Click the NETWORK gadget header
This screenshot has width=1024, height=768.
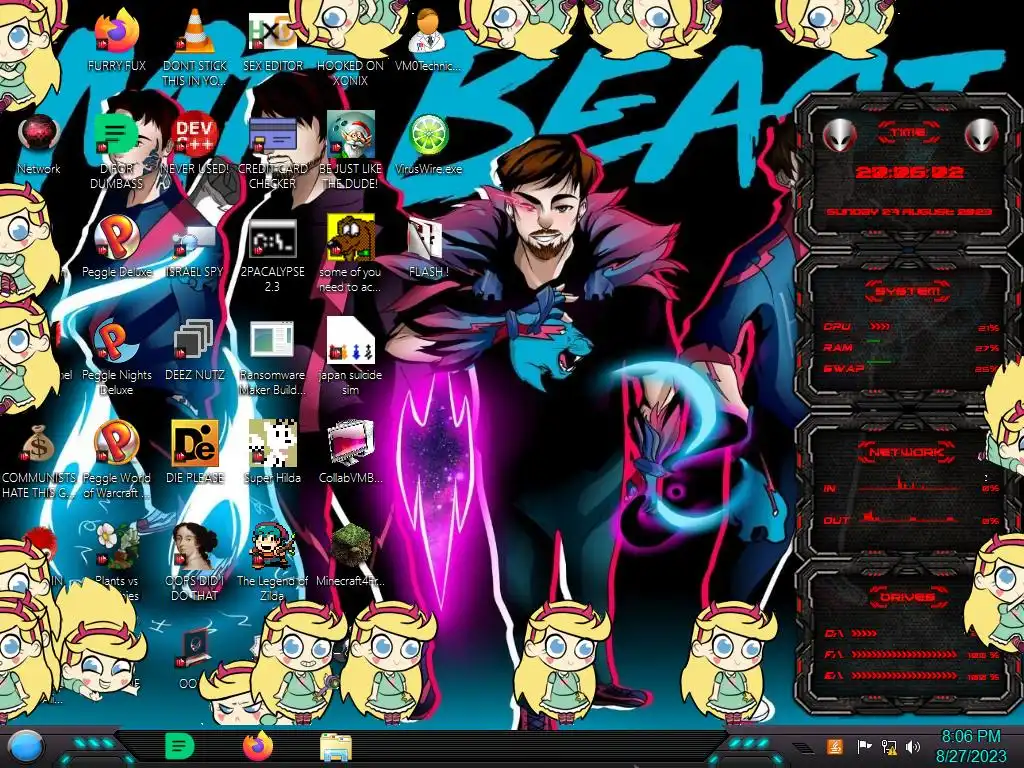(x=907, y=451)
